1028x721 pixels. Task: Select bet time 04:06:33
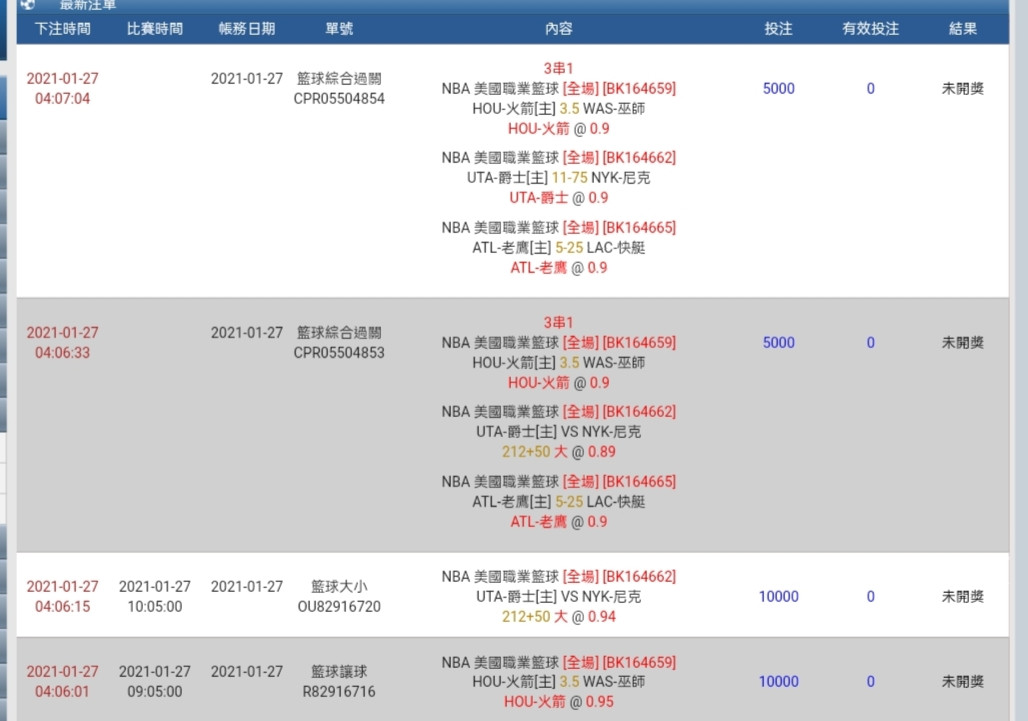pos(62,353)
